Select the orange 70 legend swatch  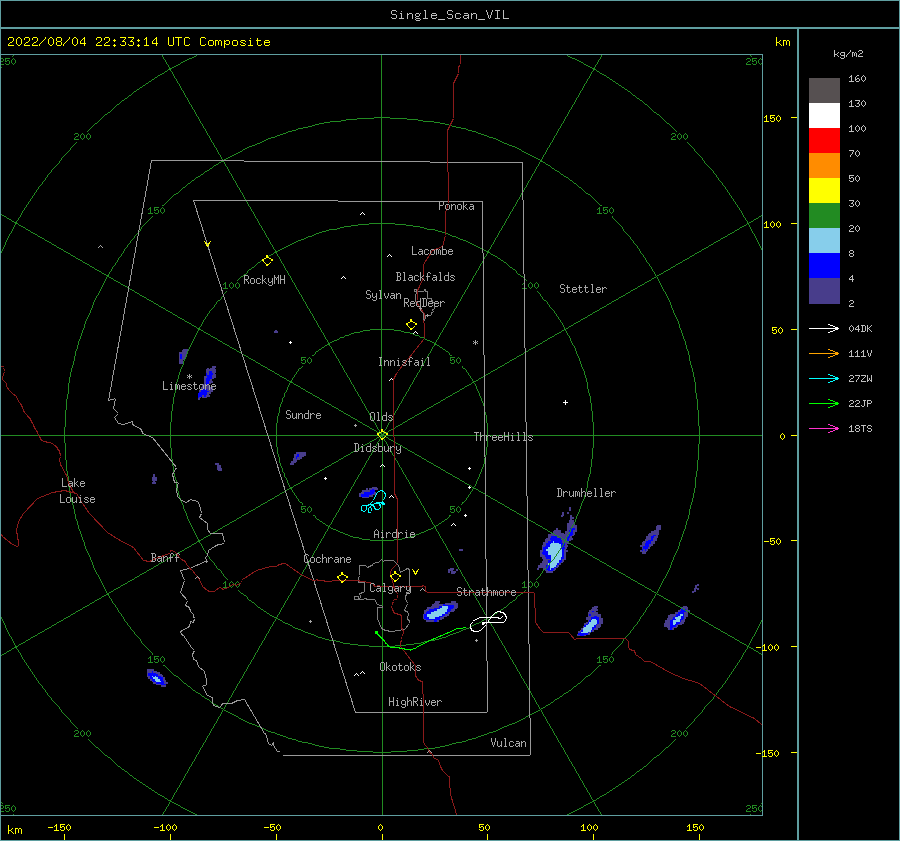824,165
